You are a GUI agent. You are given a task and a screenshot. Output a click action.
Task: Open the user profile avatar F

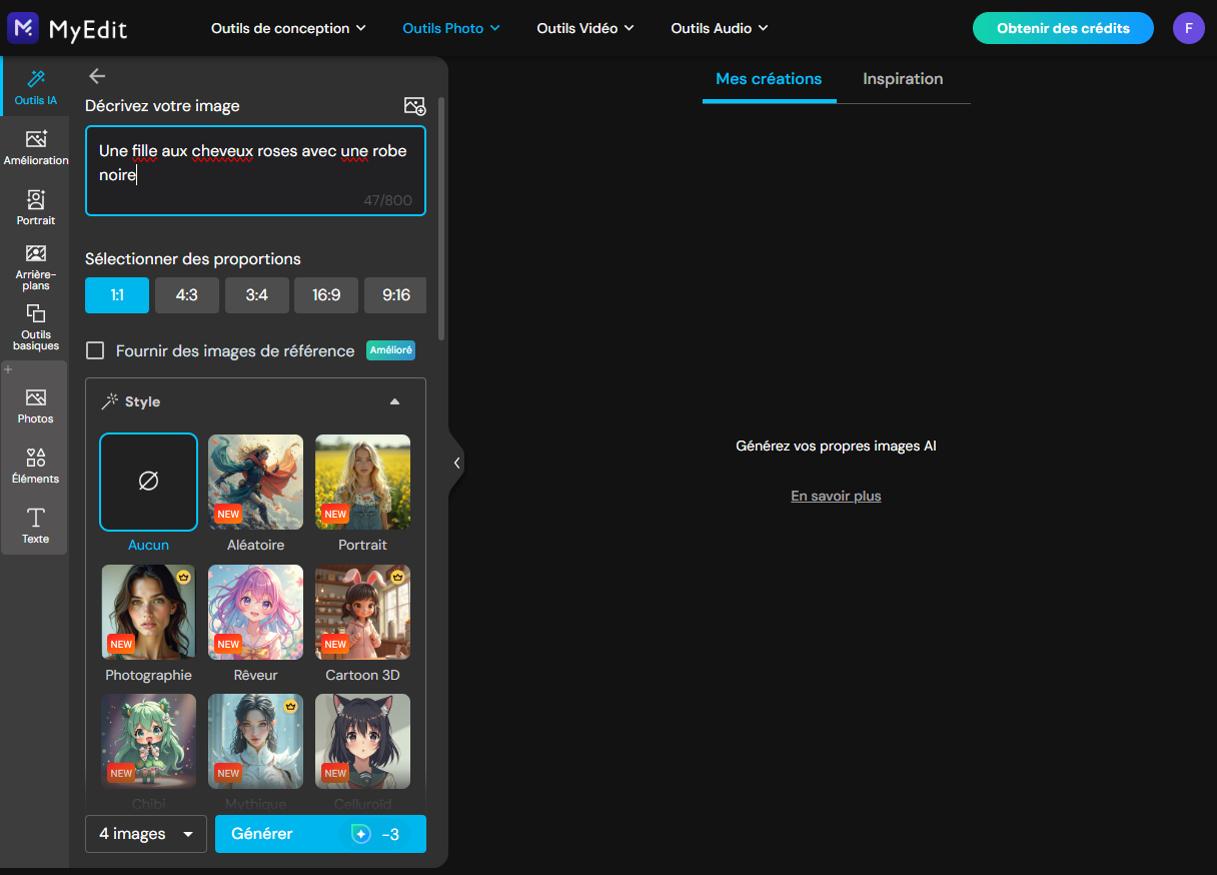(x=1188, y=28)
